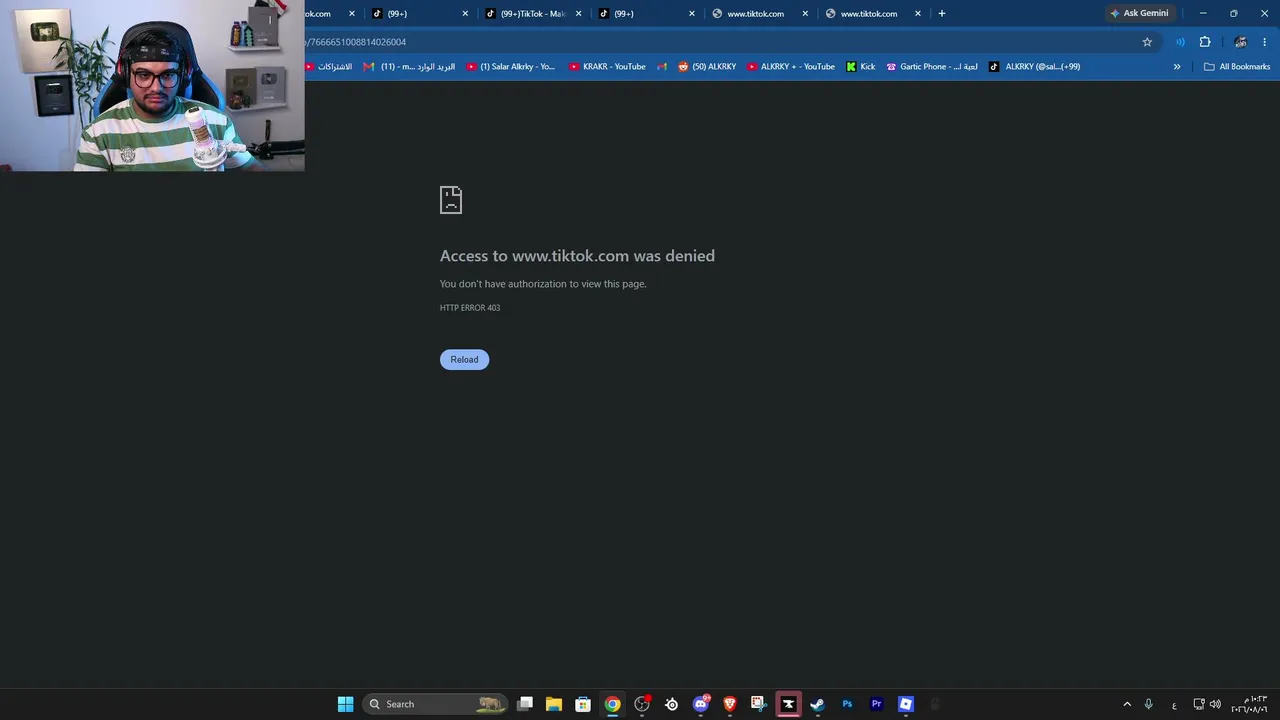Close the "(99+)TikTok - Mak" tab

point(578,13)
